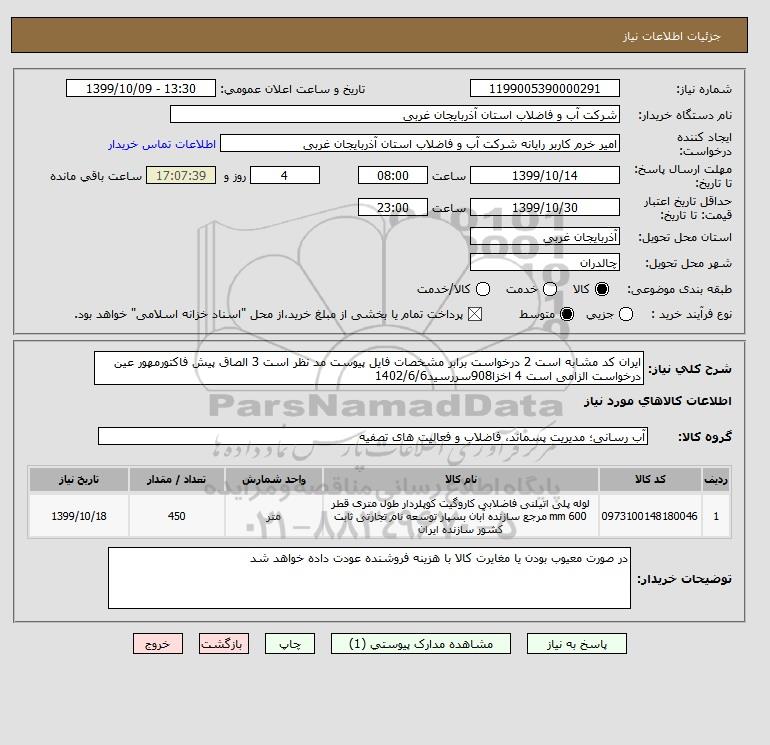Screen dimensions: 770x745
Task: Click the نام کالا column header
Action: pos(461,479)
